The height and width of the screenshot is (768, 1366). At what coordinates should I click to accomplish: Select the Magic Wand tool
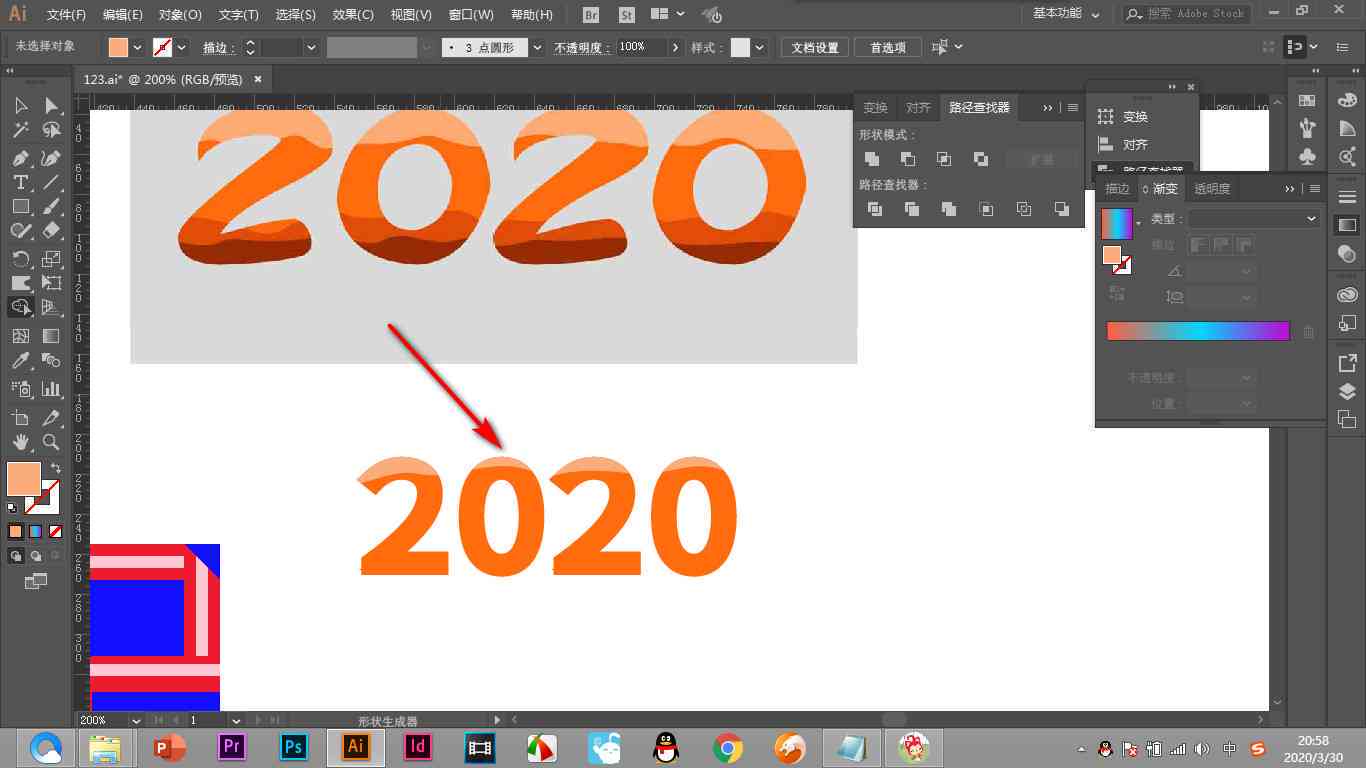[20, 130]
